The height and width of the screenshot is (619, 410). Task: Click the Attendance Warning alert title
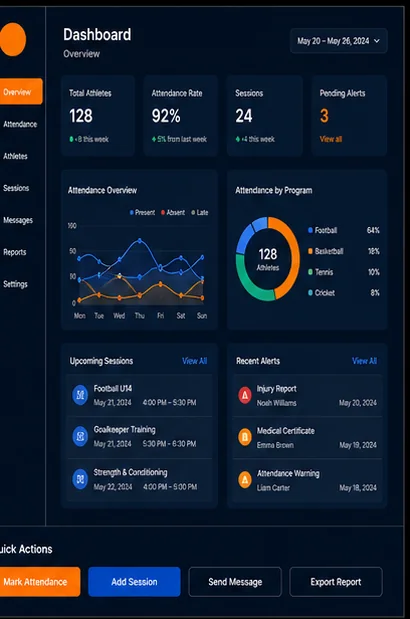tap(288, 473)
